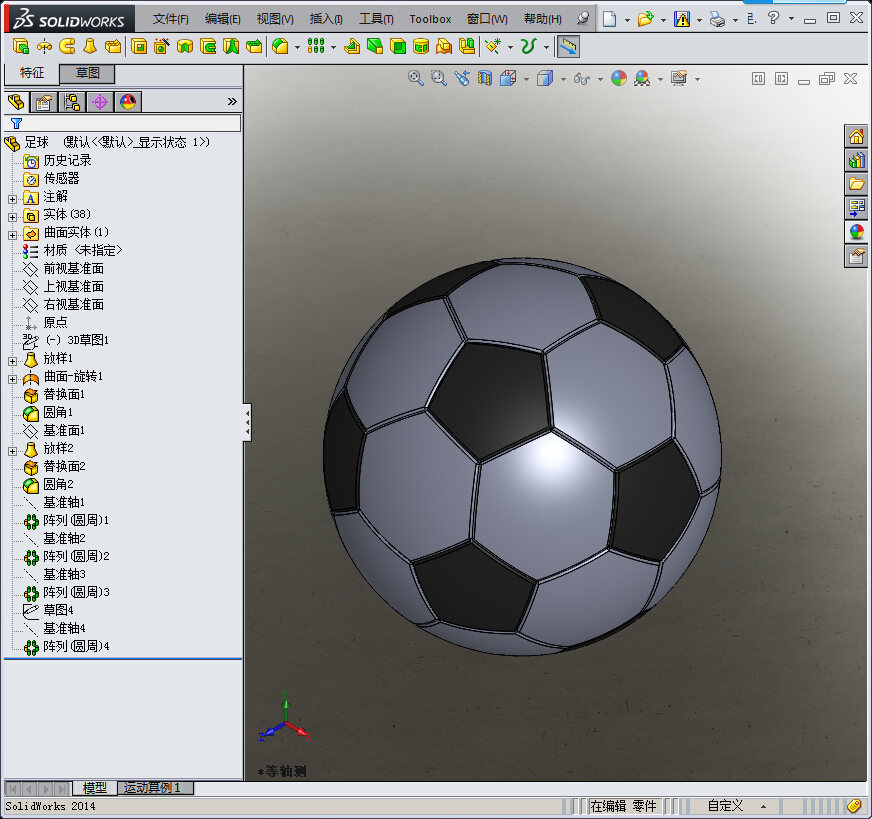The height and width of the screenshot is (819, 872).
Task: Open the 视图(V) menu
Action: coord(275,19)
